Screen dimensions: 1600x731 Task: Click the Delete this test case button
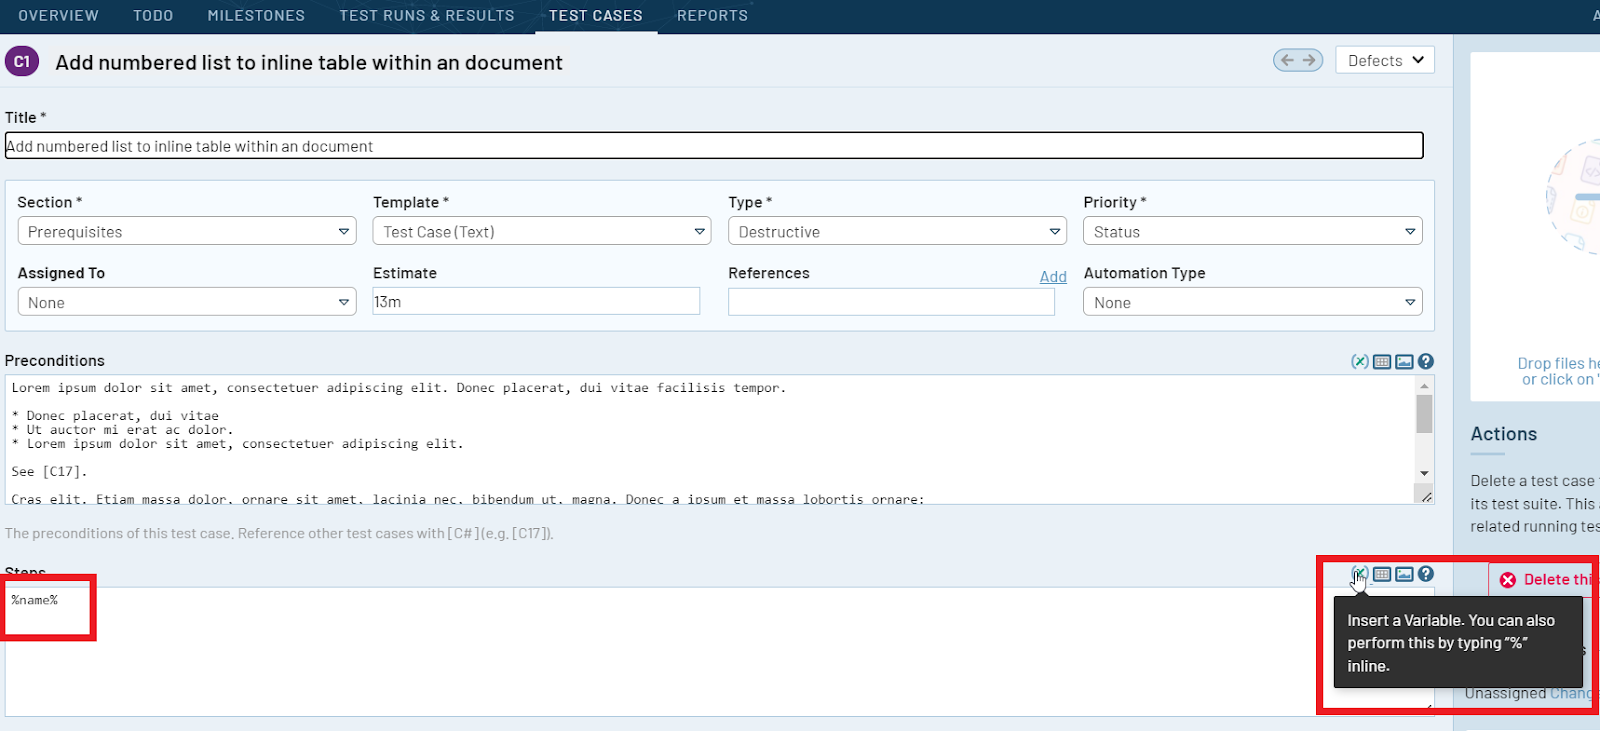pyautogui.click(x=1545, y=580)
